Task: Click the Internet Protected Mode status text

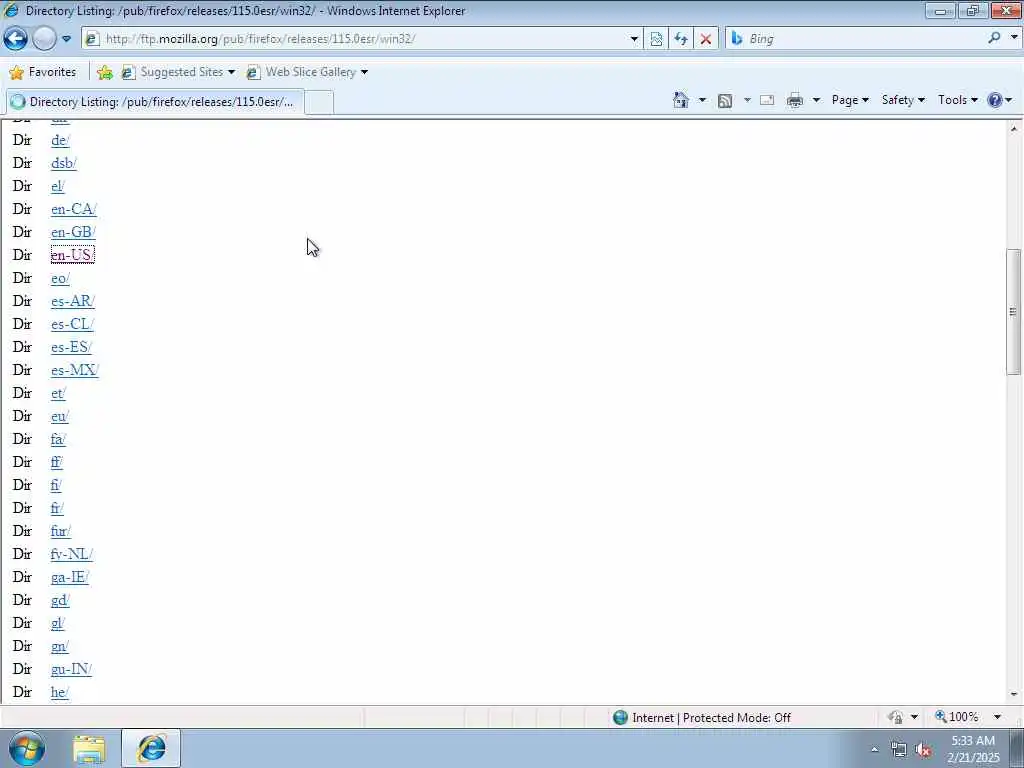Action: point(711,718)
